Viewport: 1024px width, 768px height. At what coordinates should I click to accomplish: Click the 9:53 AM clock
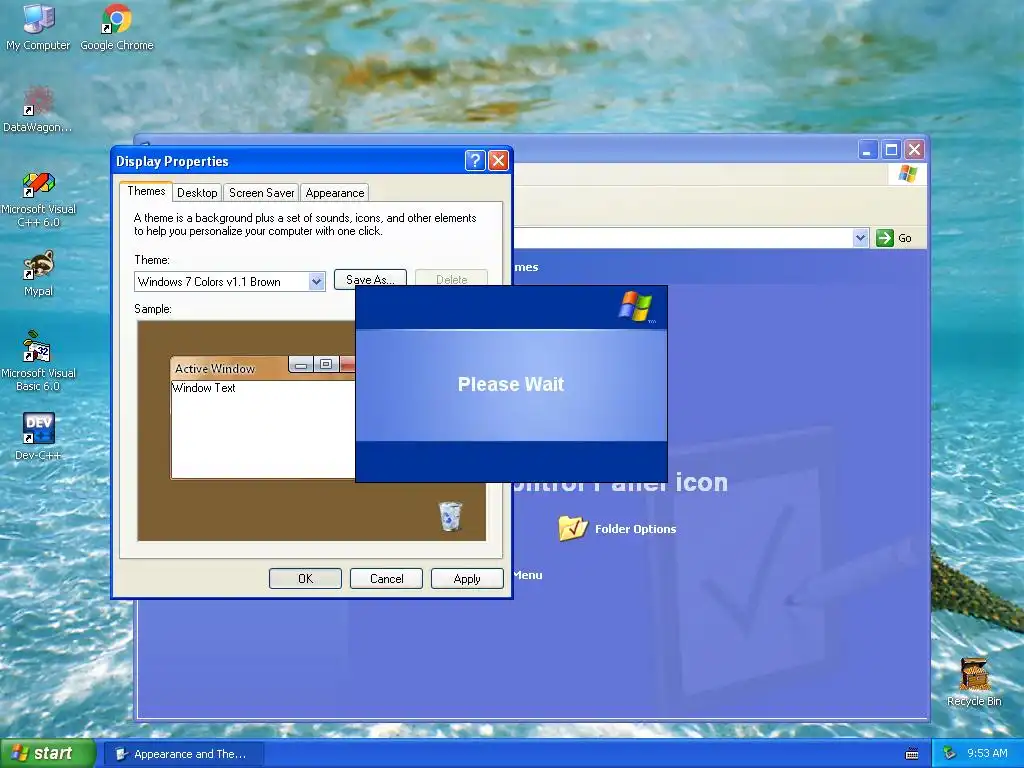pos(987,754)
